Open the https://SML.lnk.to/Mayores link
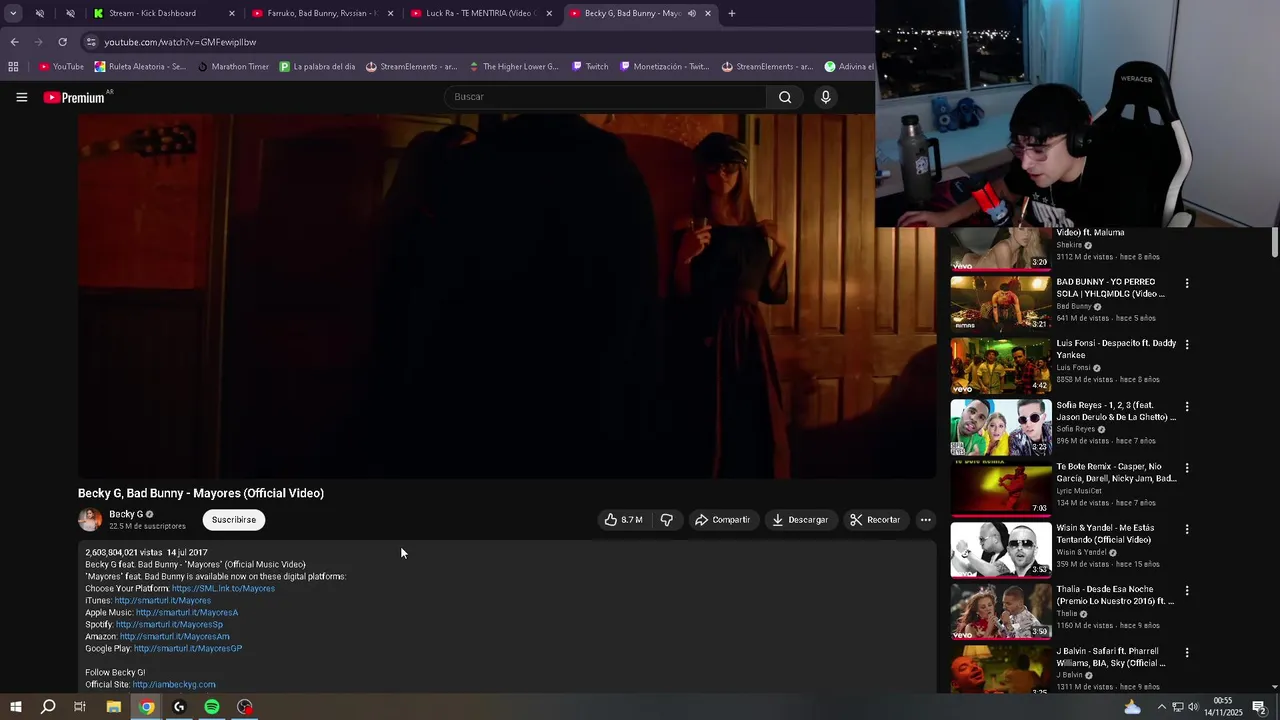The height and width of the screenshot is (720, 1280). [223, 589]
